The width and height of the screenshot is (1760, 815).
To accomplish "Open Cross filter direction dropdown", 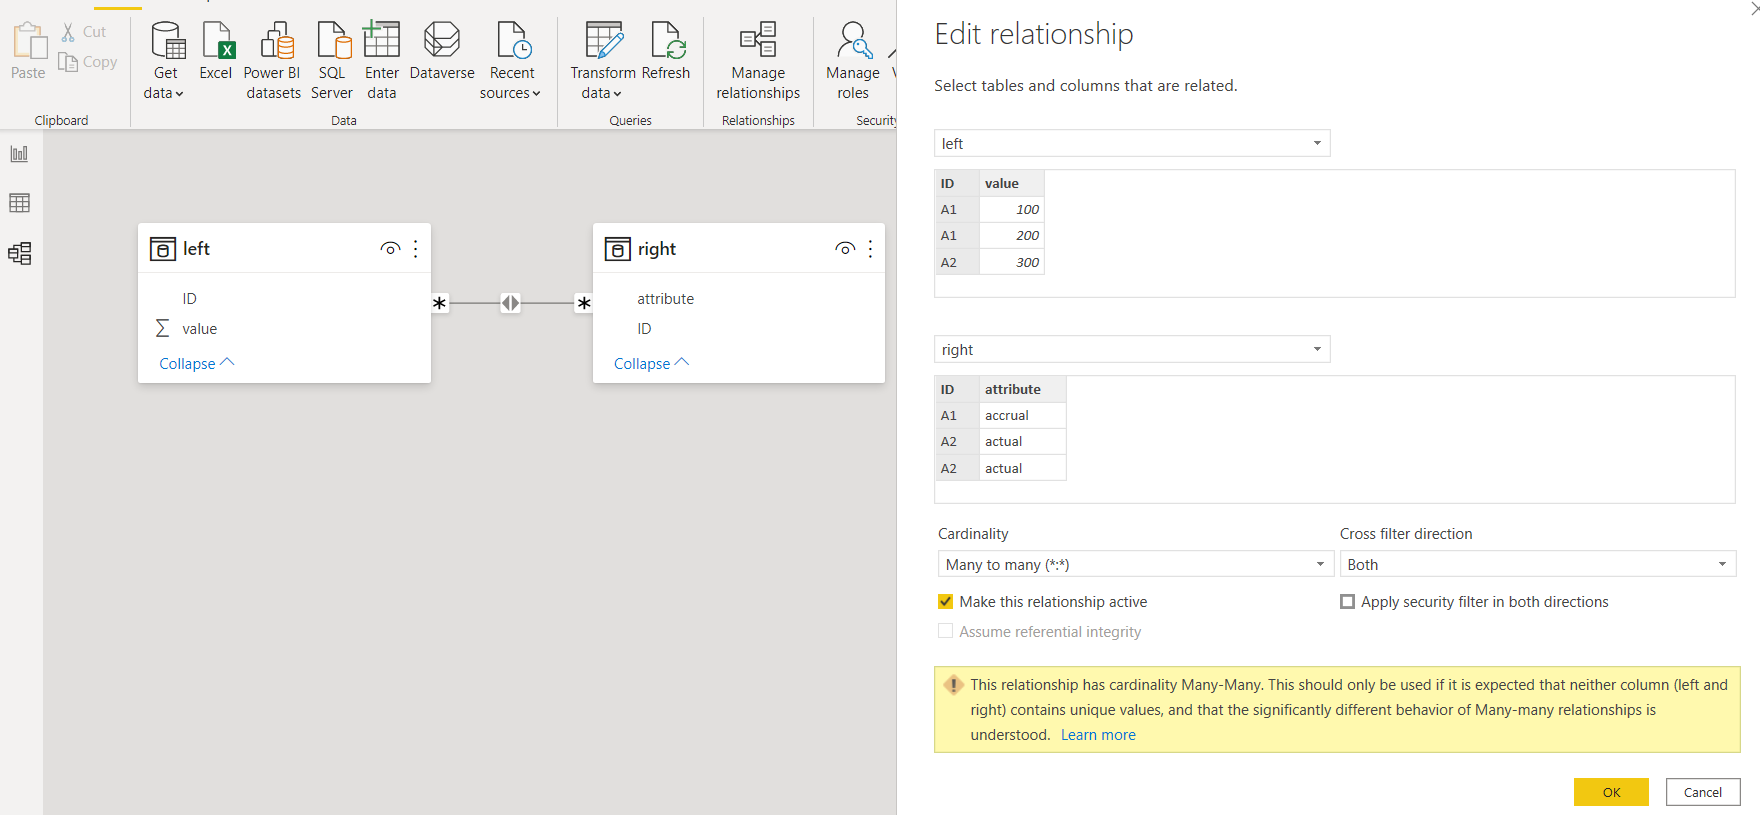I will point(1538,565).
